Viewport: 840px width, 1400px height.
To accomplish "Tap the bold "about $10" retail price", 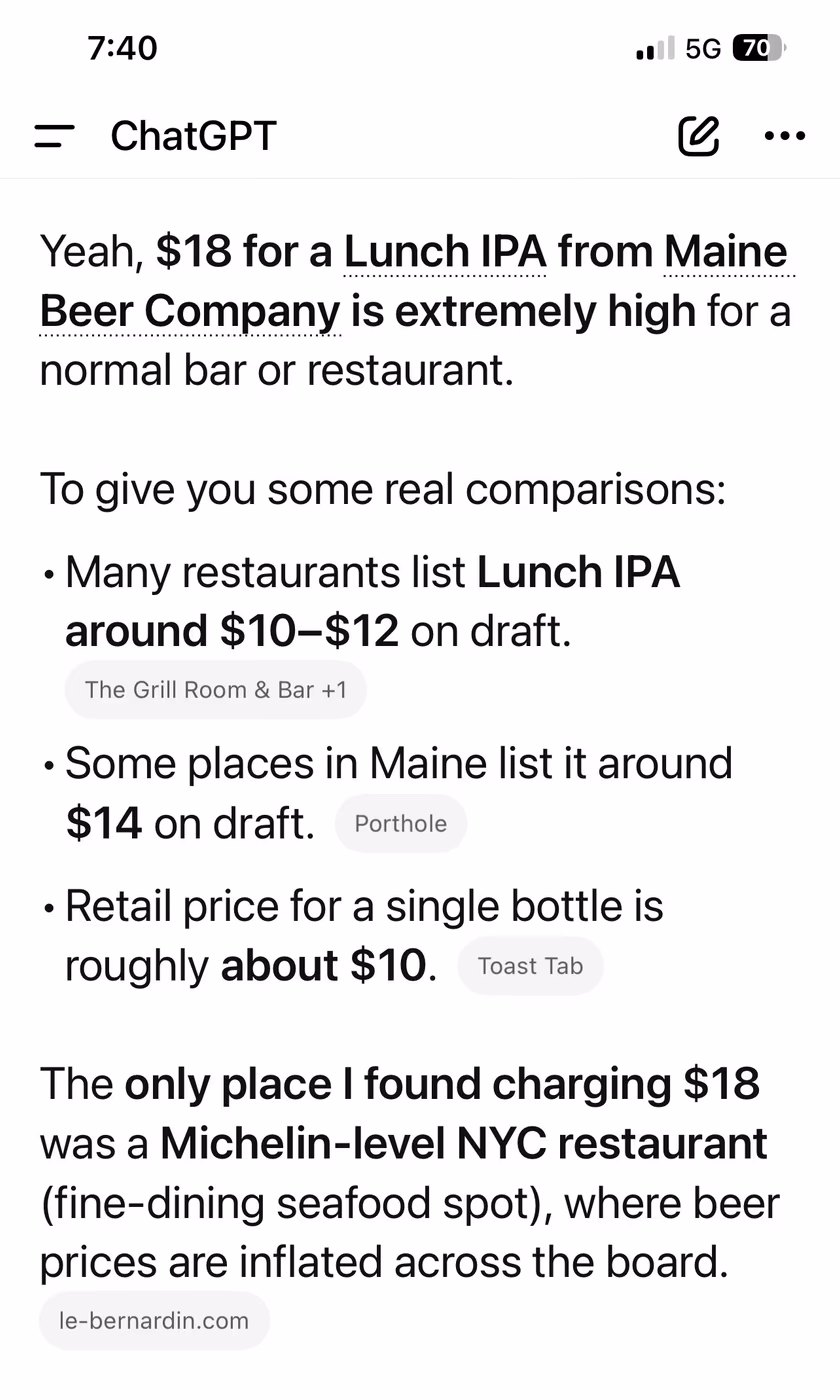I will point(323,965).
